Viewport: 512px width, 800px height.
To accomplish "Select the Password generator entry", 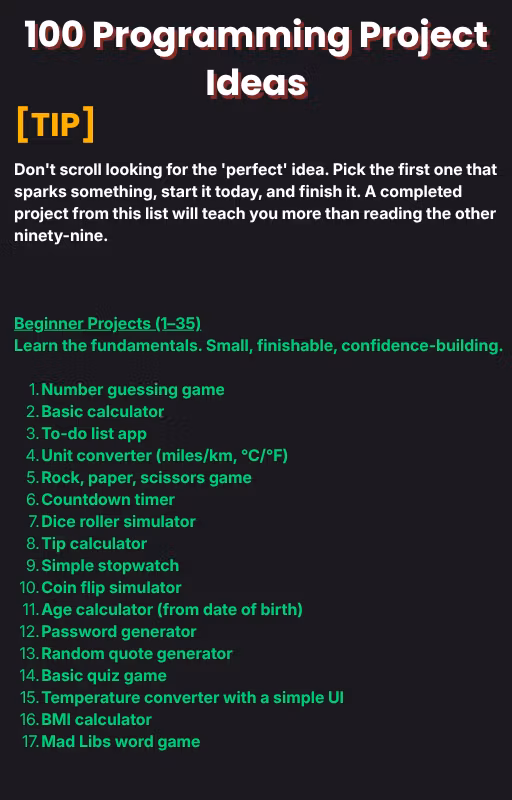I will (x=119, y=632).
